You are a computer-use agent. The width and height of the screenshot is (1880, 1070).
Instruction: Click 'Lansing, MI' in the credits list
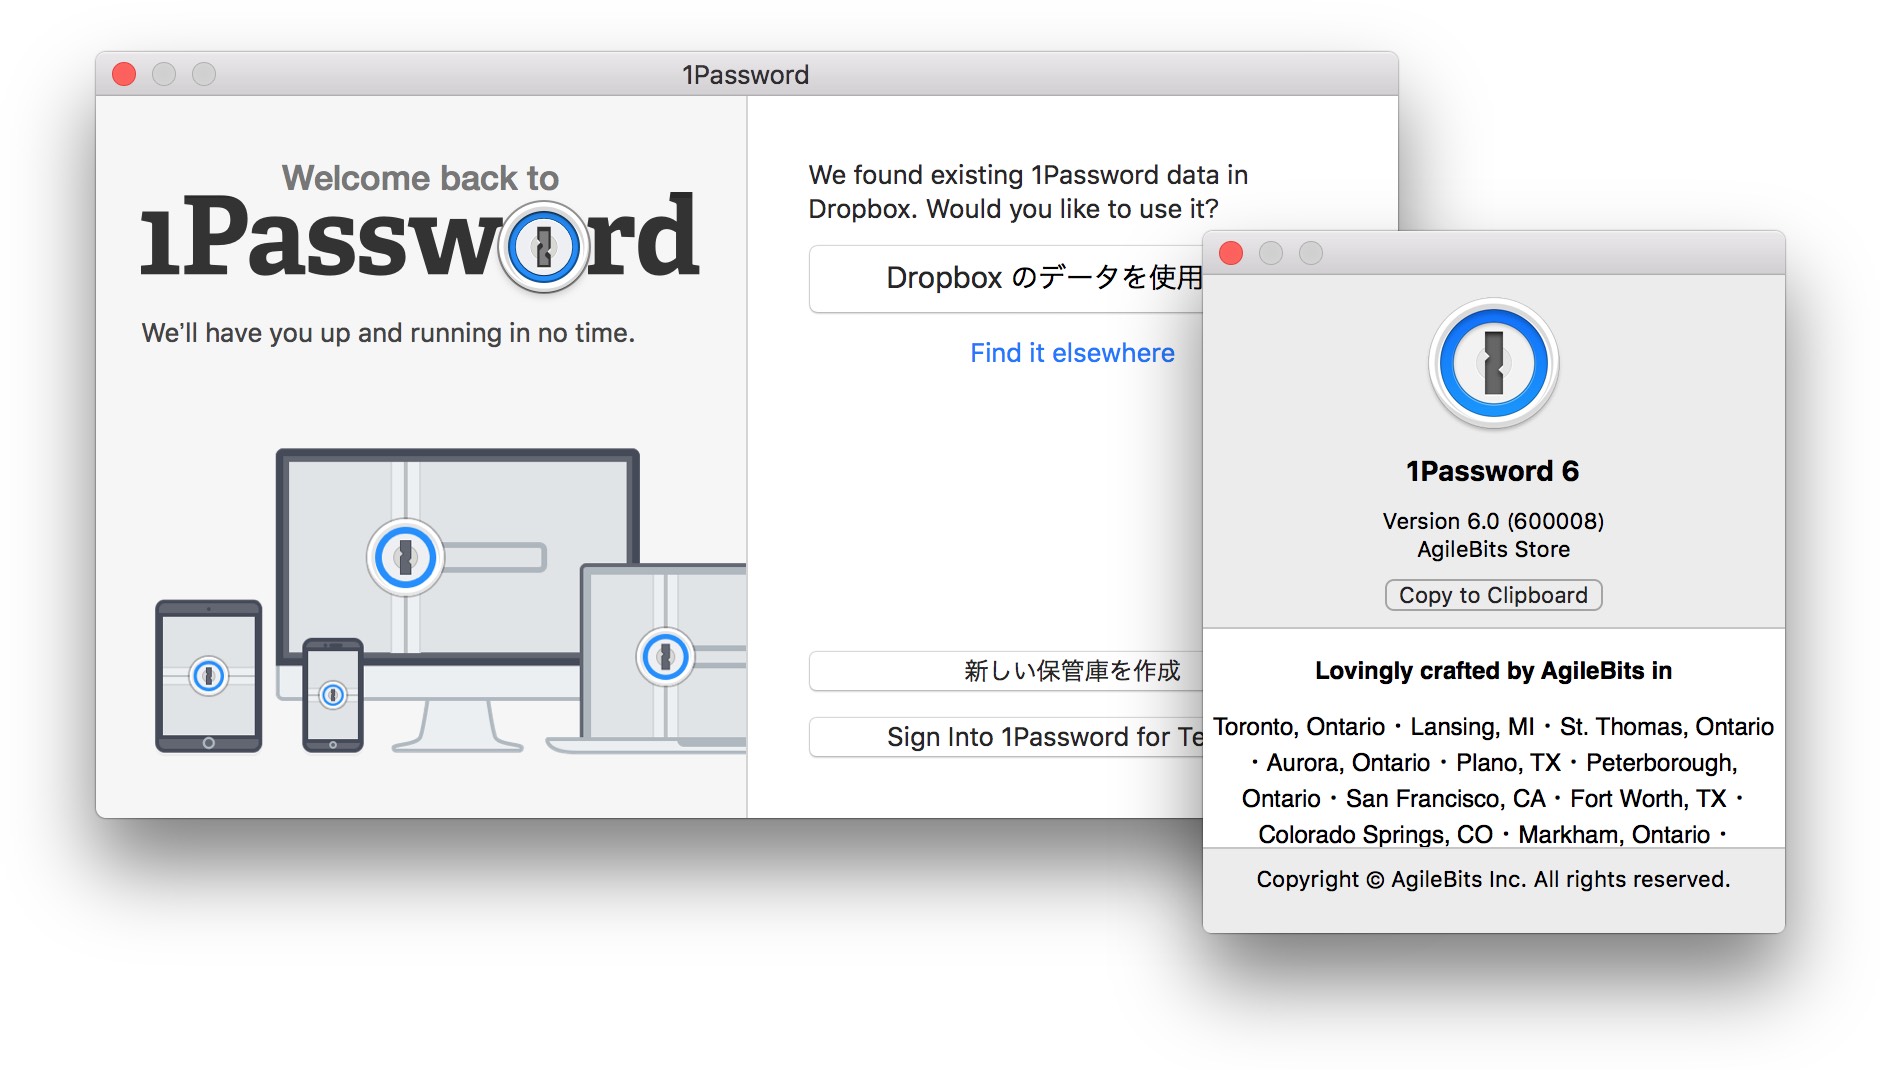[1472, 727]
